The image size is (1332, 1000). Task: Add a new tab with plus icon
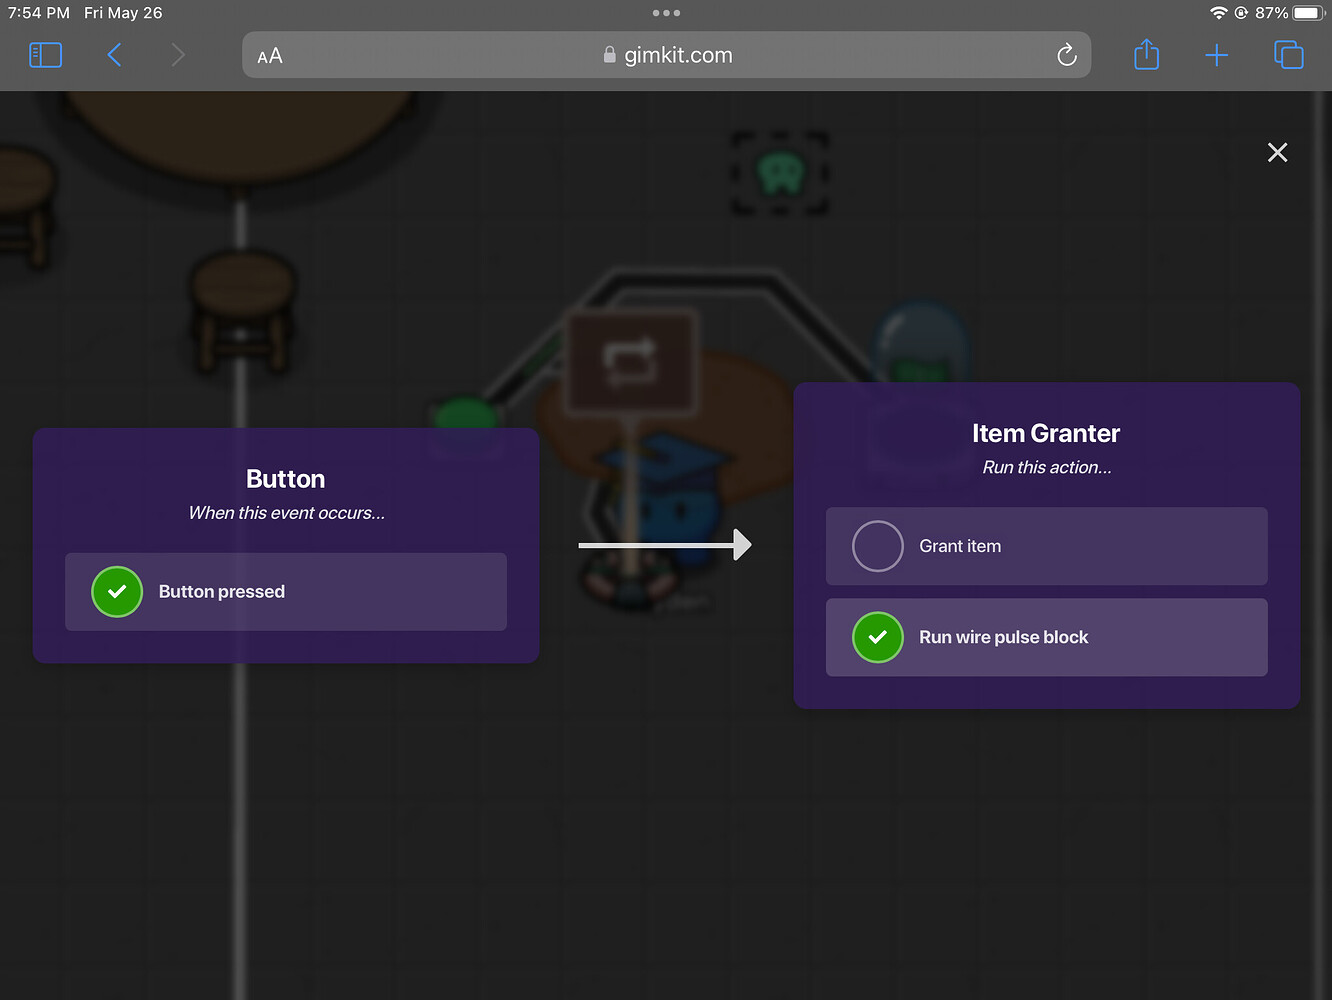pyautogui.click(x=1217, y=55)
